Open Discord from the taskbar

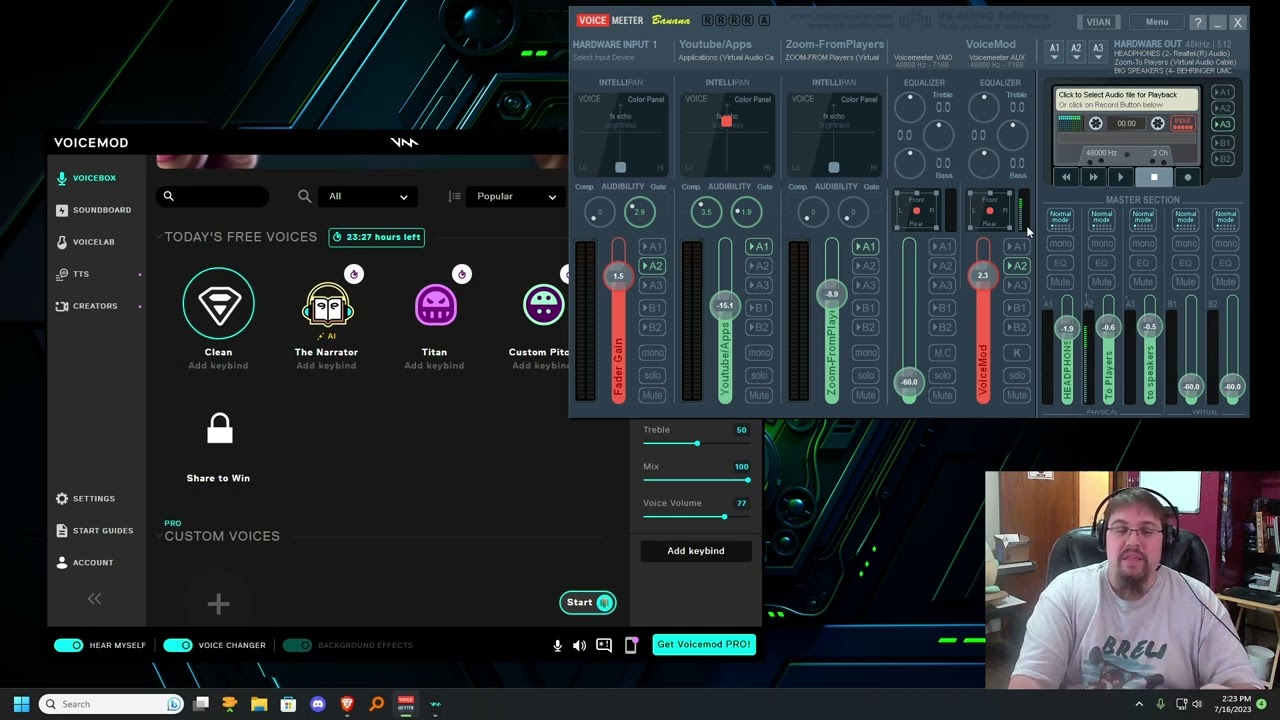pos(318,704)
